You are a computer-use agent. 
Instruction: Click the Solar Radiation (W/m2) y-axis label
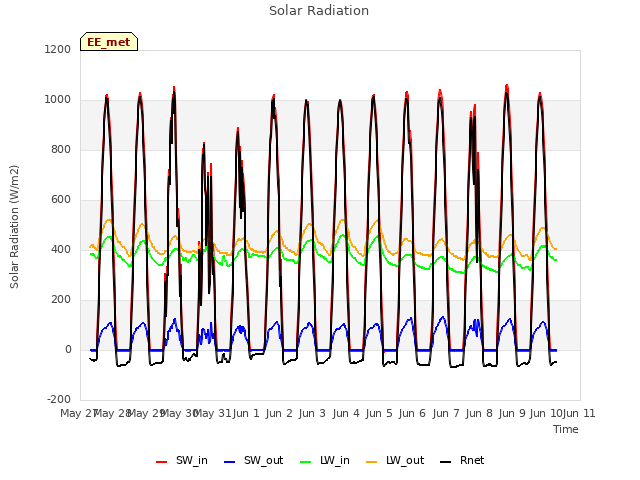point(14,227)
